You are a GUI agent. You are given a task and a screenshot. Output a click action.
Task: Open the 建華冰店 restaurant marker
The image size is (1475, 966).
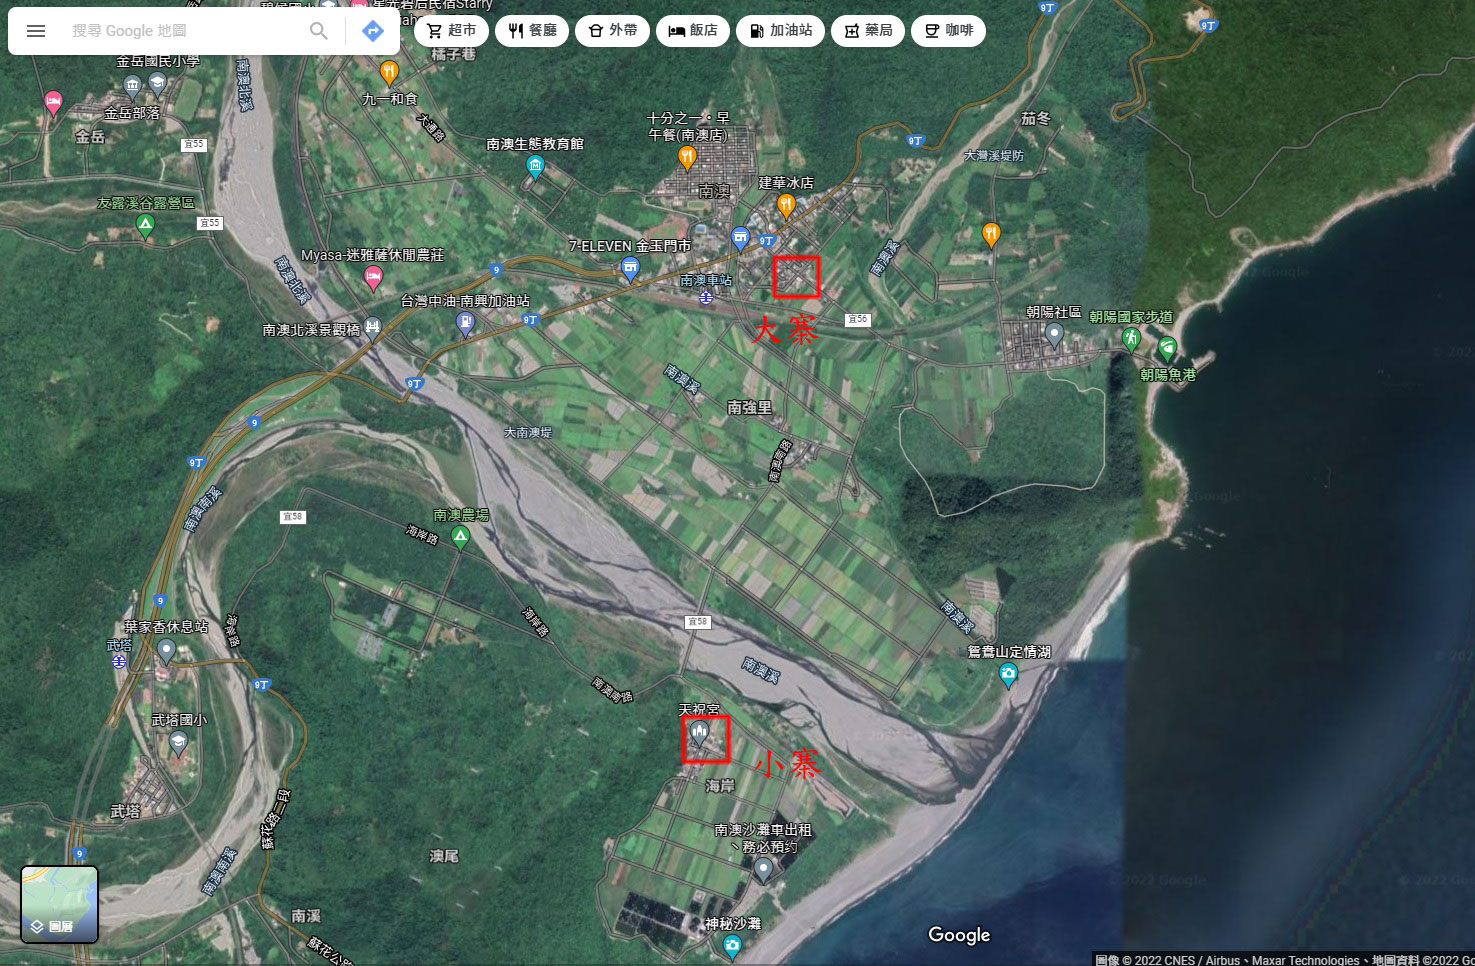[x=786, y=206]
